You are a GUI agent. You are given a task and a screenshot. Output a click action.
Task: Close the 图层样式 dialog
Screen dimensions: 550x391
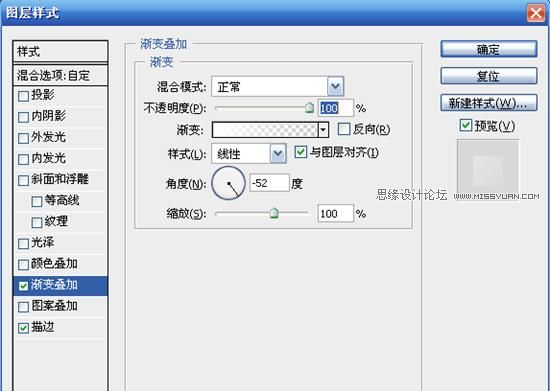pos(536,13)
